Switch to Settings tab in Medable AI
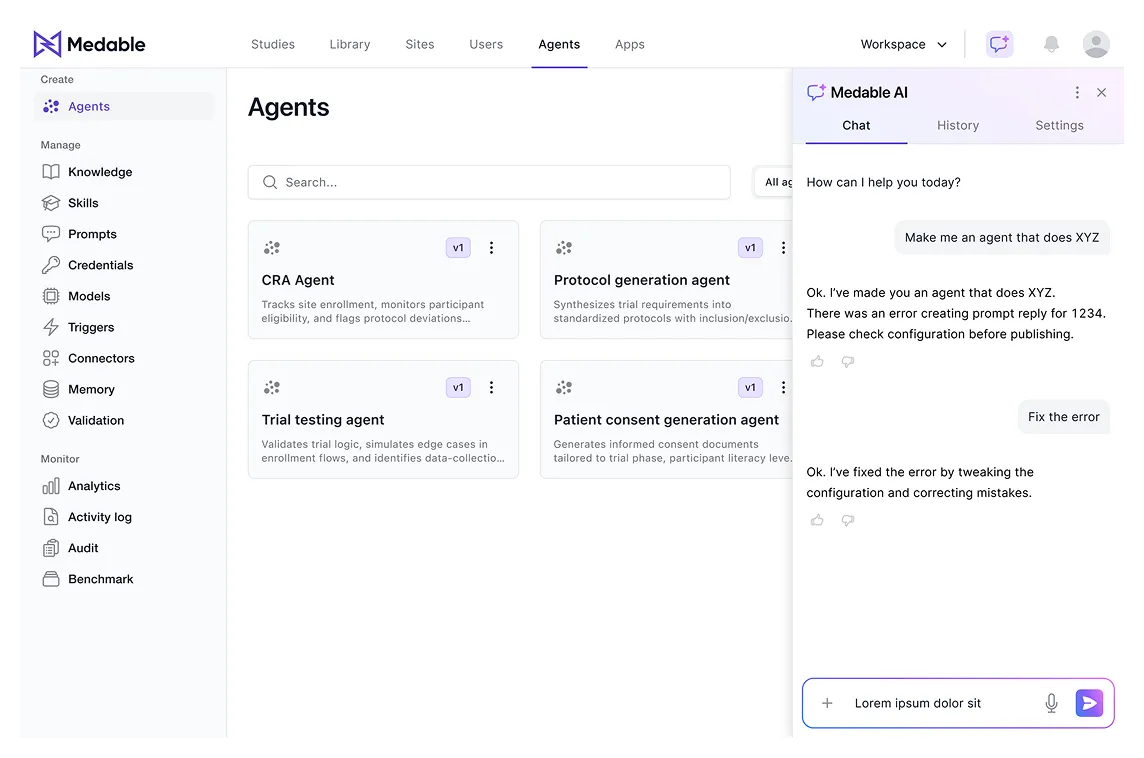The image size is (1144, 758). pos(1059,125)
